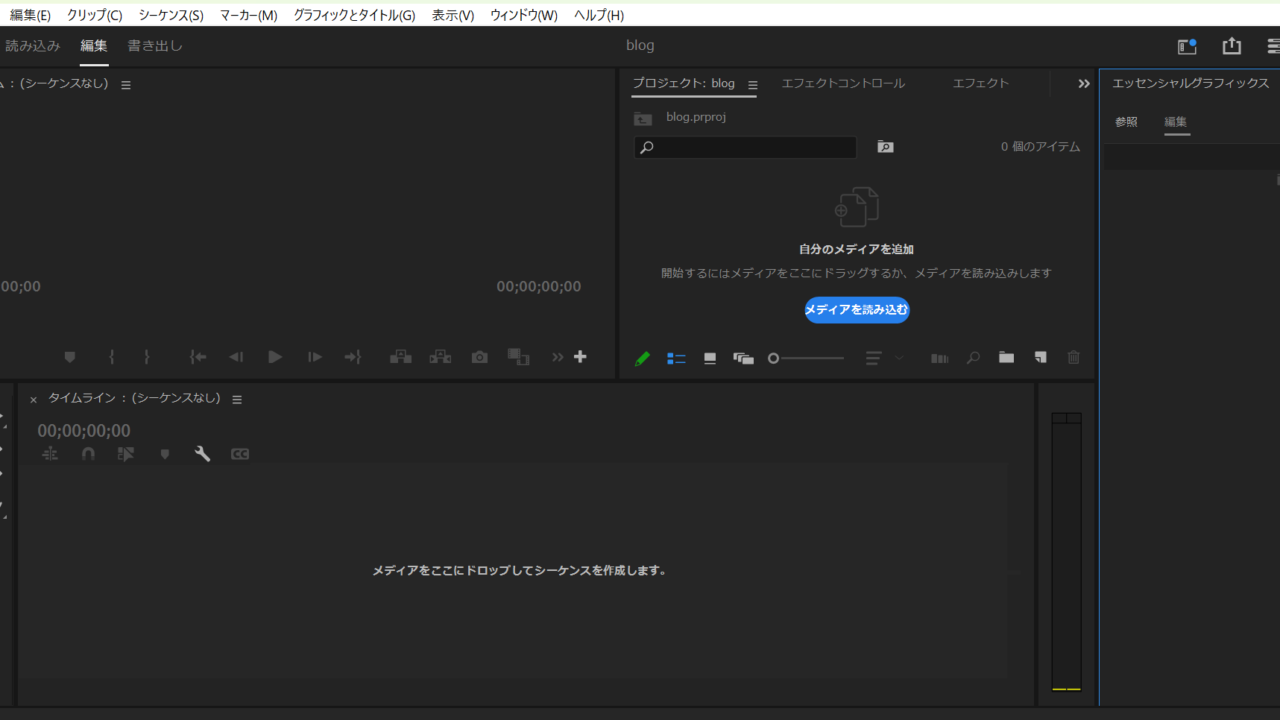Open Sort Icons dropdown in Project panel
Screen dimensions: 1280x720
click(884, 358)
